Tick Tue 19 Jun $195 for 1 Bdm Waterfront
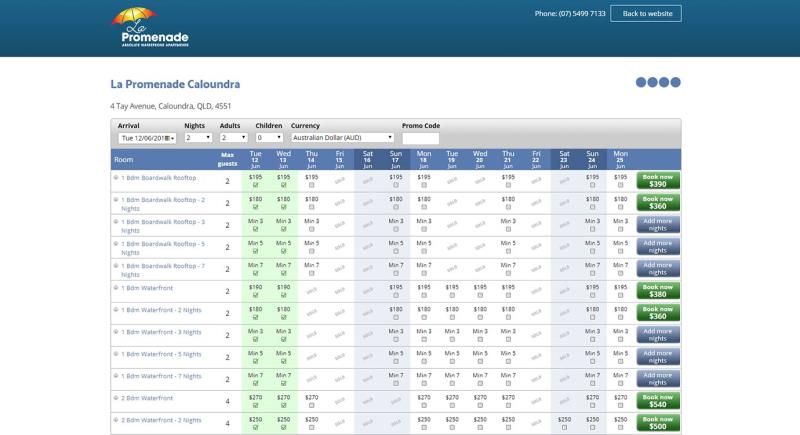 point(452,295)
